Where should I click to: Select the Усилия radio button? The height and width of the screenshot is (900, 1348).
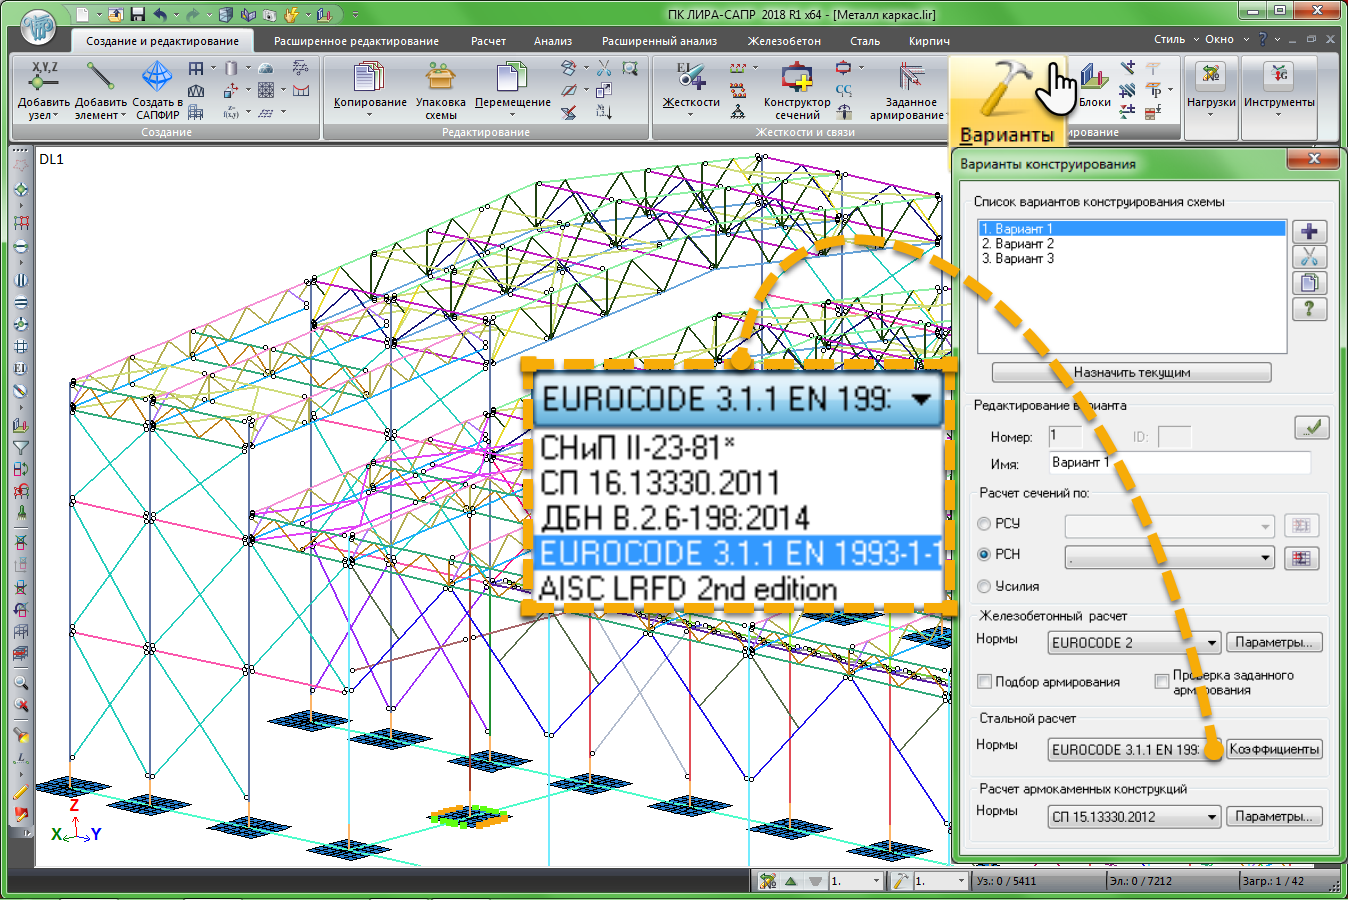pos(984,586)
